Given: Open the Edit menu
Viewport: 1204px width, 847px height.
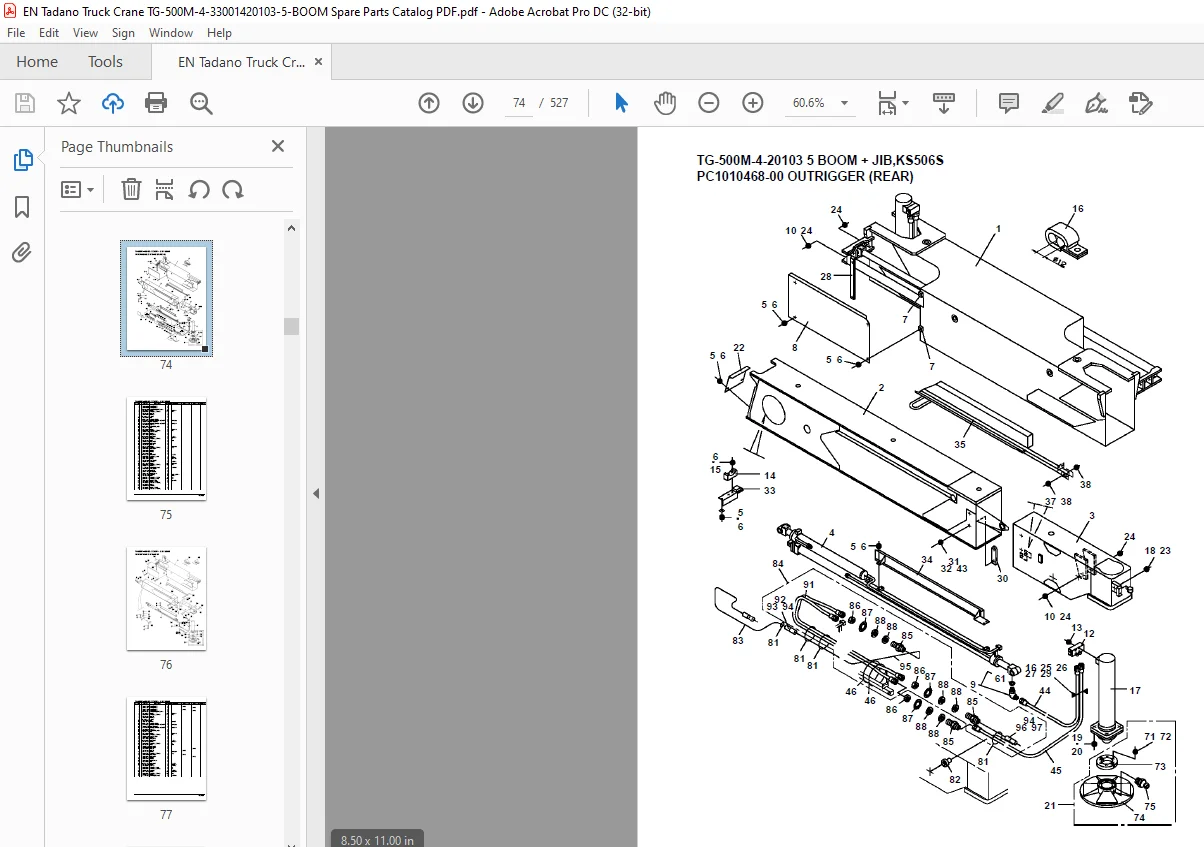Looking at the screenshot, I should 49,33.
